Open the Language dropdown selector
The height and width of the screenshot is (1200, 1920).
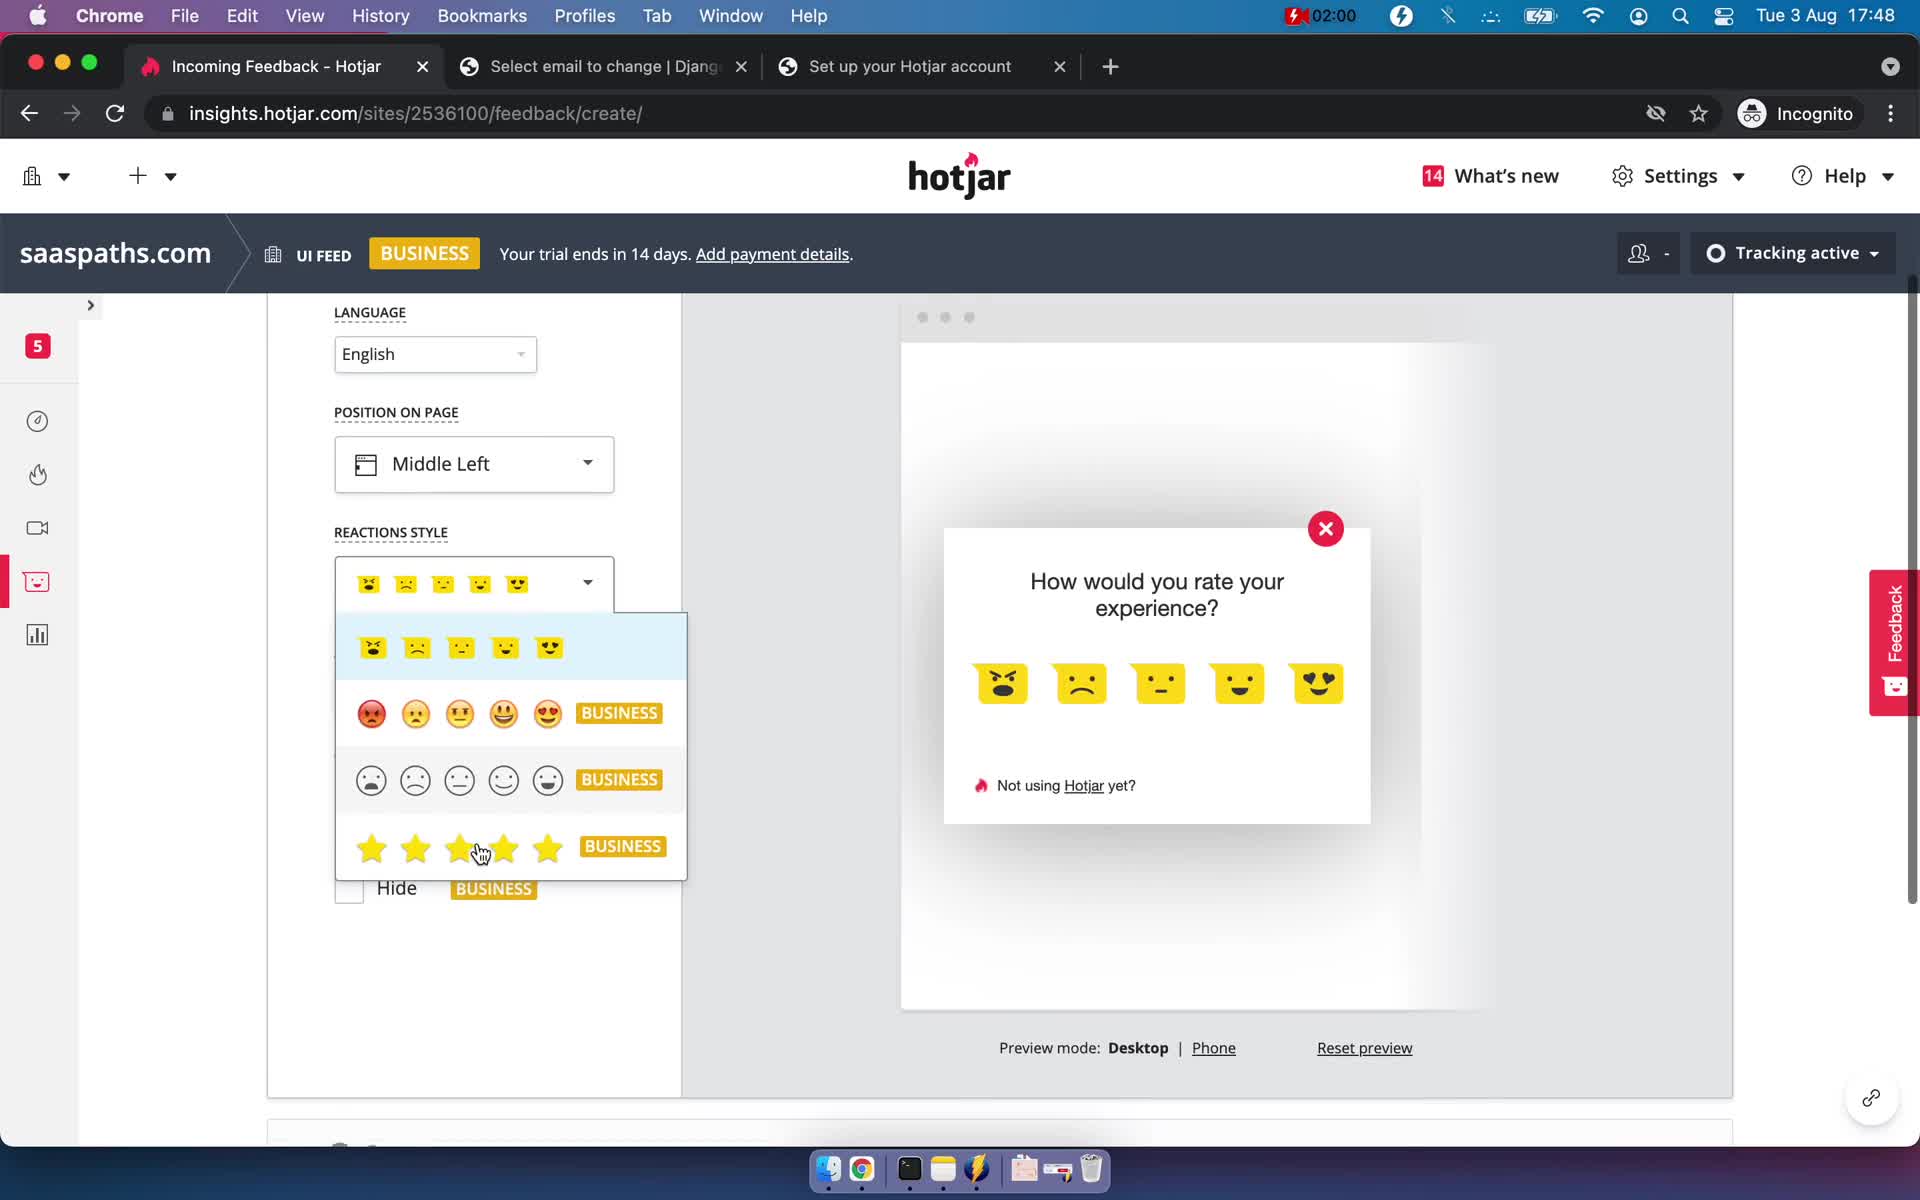pos(433,353)
